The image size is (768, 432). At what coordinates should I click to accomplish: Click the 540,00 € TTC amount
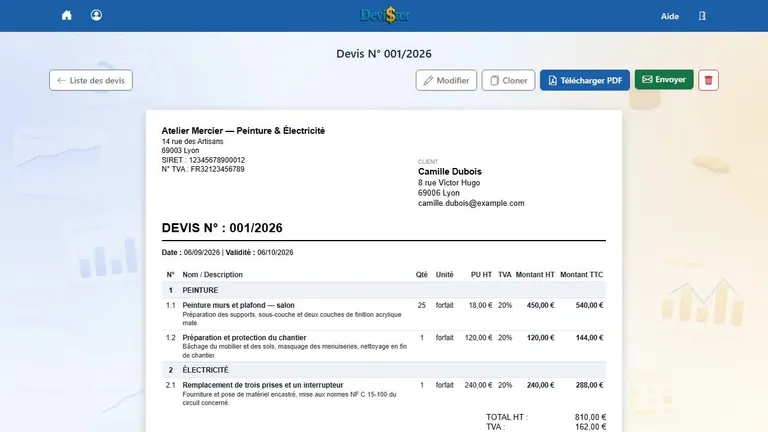click(590, 305)
